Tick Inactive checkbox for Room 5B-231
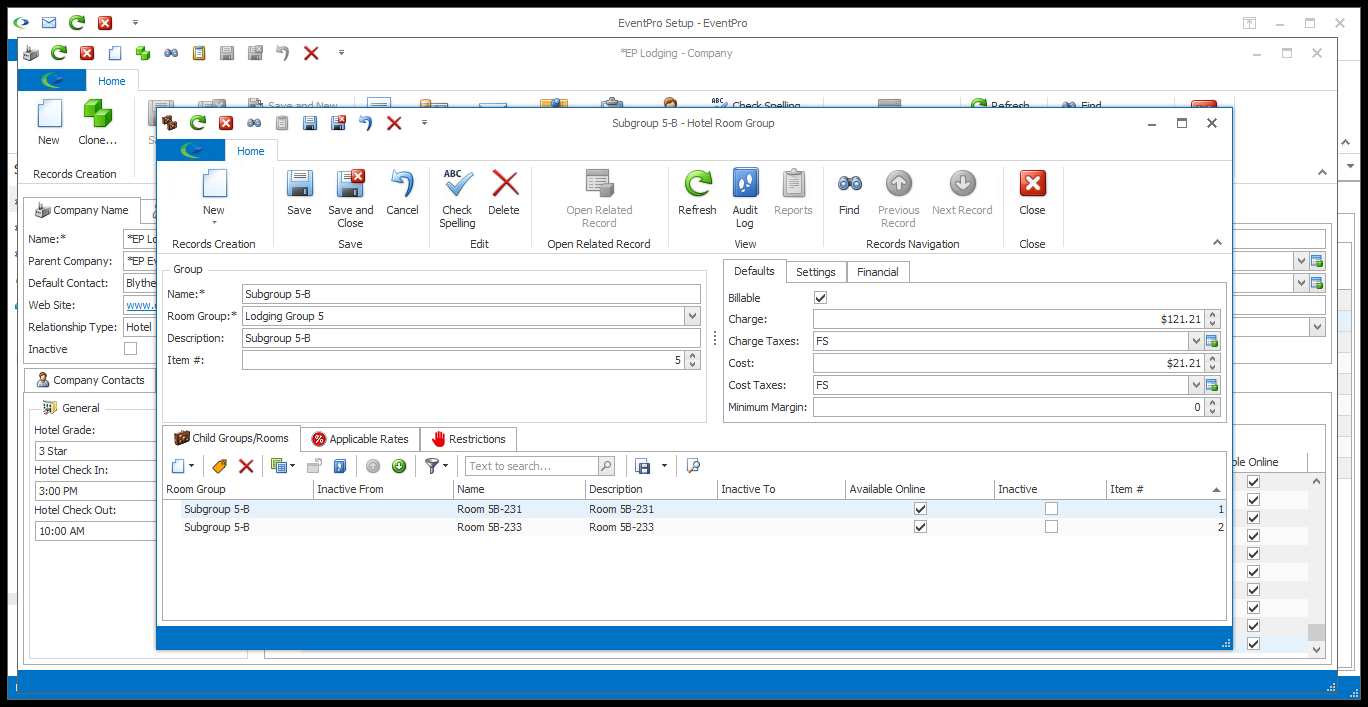Screen dimensions: 1368x707 (x=1051, y=509)
